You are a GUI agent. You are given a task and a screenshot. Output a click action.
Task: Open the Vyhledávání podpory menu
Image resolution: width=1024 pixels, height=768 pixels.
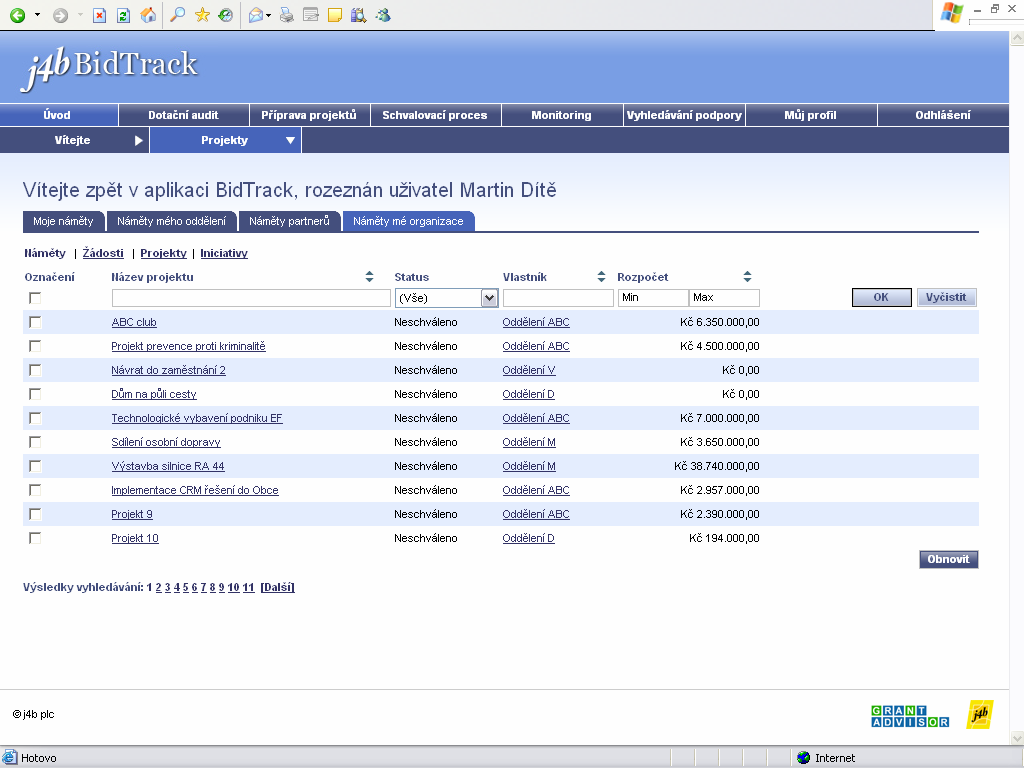point(684,115)
